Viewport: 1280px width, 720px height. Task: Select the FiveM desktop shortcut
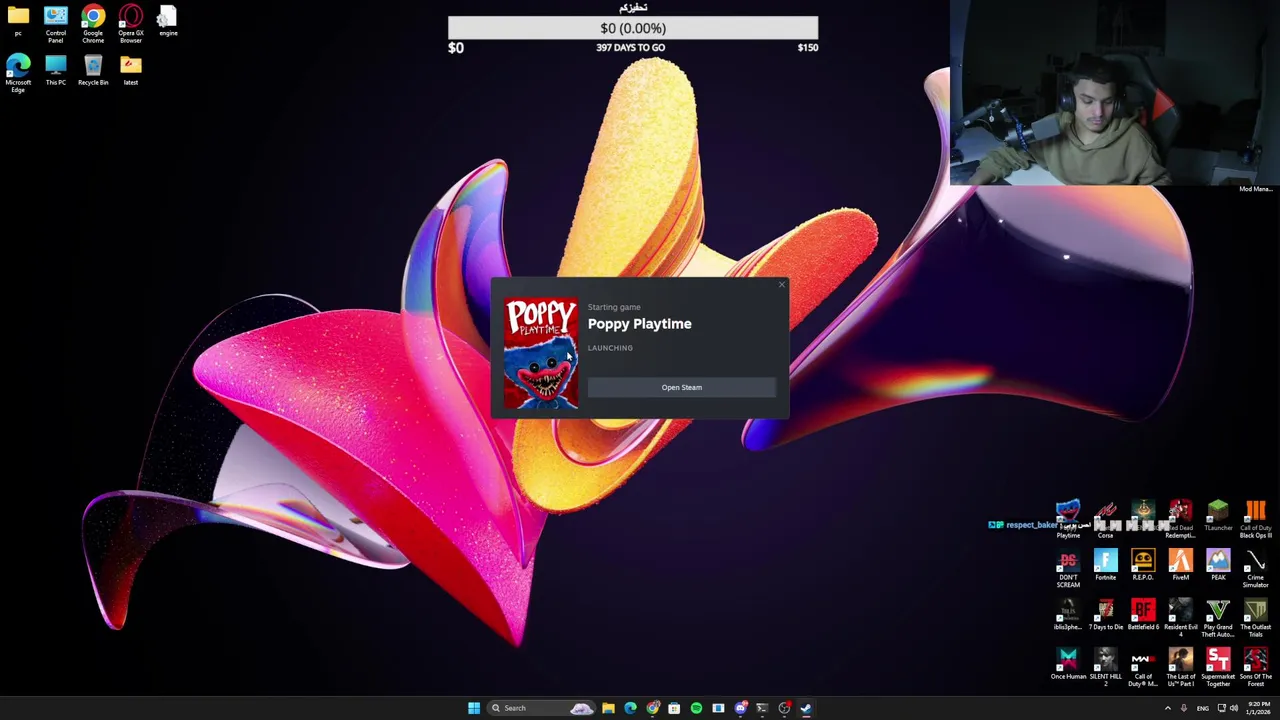click(x=1180, y=566)
